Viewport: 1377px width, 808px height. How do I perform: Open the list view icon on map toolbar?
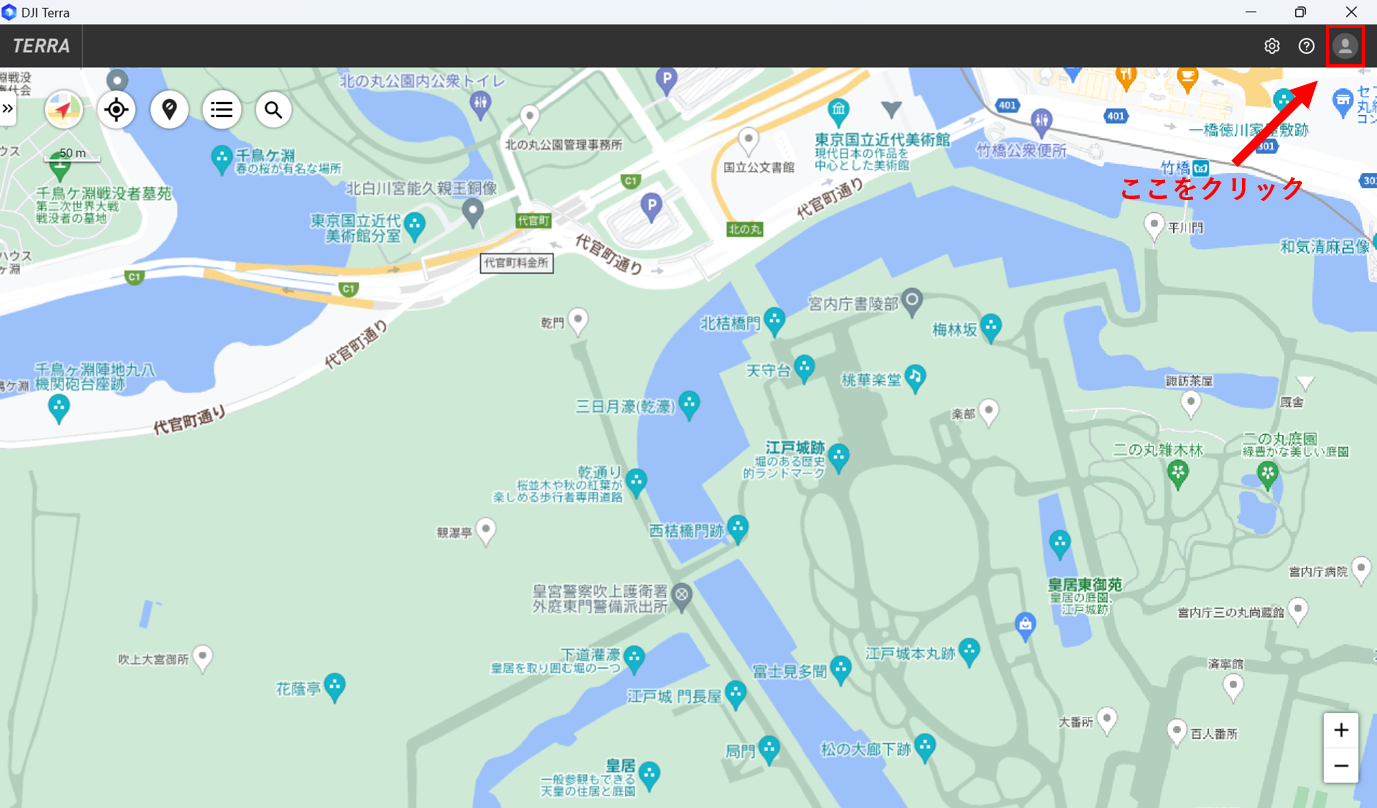[x=222, y=110]
